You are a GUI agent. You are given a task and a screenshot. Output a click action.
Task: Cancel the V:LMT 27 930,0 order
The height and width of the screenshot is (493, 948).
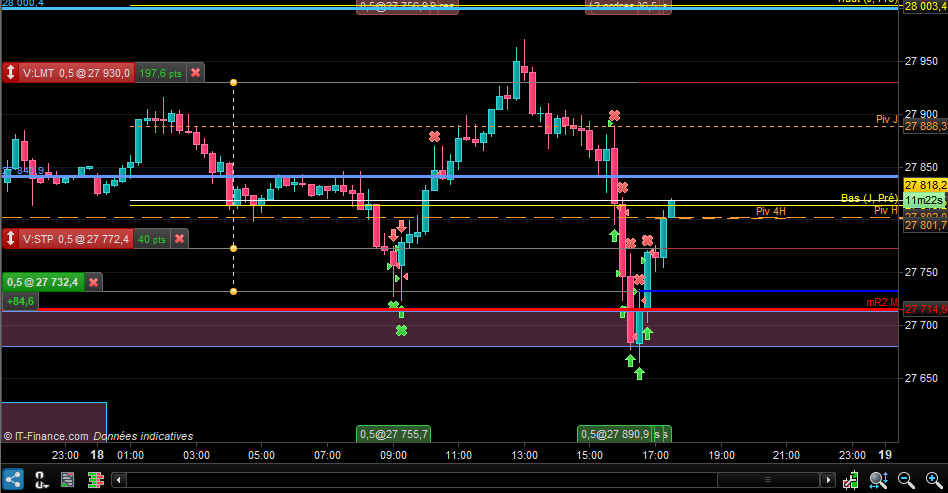(x=195, y=73)
